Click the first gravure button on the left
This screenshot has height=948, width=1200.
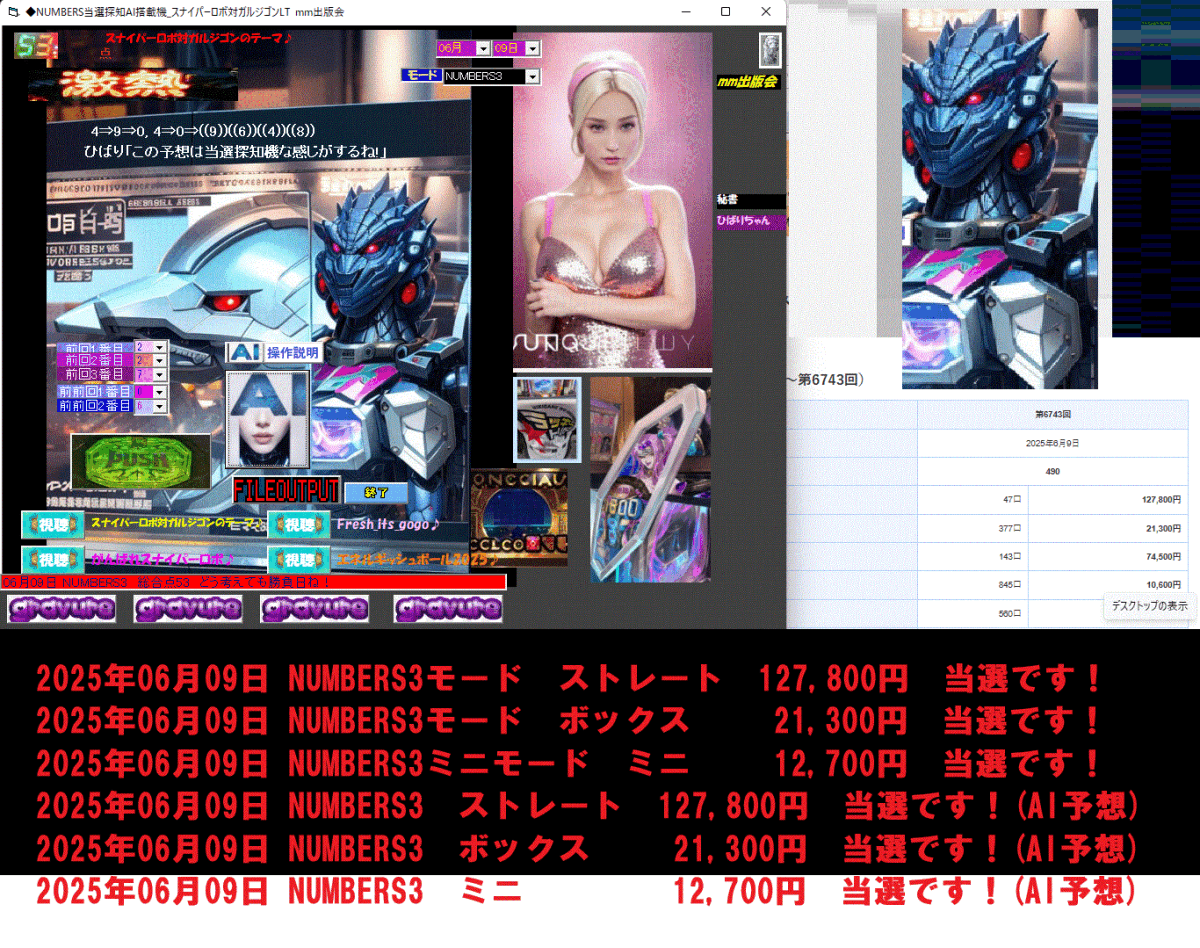(x=61, y=608)
